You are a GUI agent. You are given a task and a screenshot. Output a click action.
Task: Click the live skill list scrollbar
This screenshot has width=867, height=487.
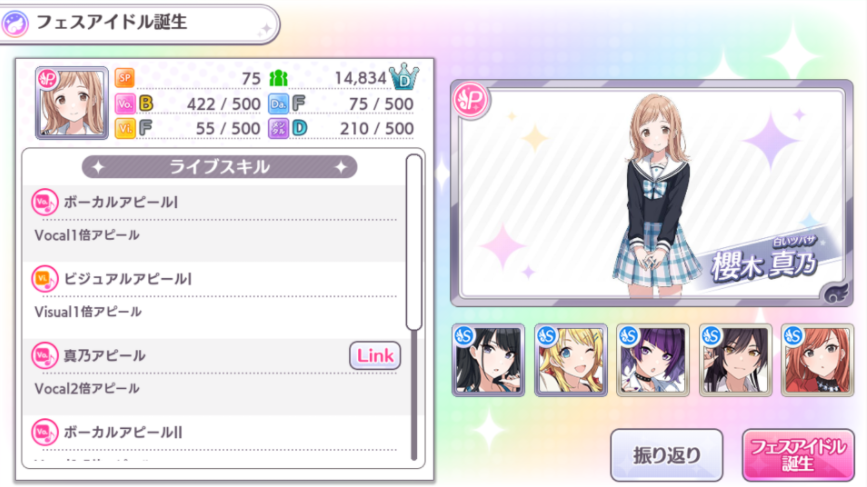(x=414, y=243)
